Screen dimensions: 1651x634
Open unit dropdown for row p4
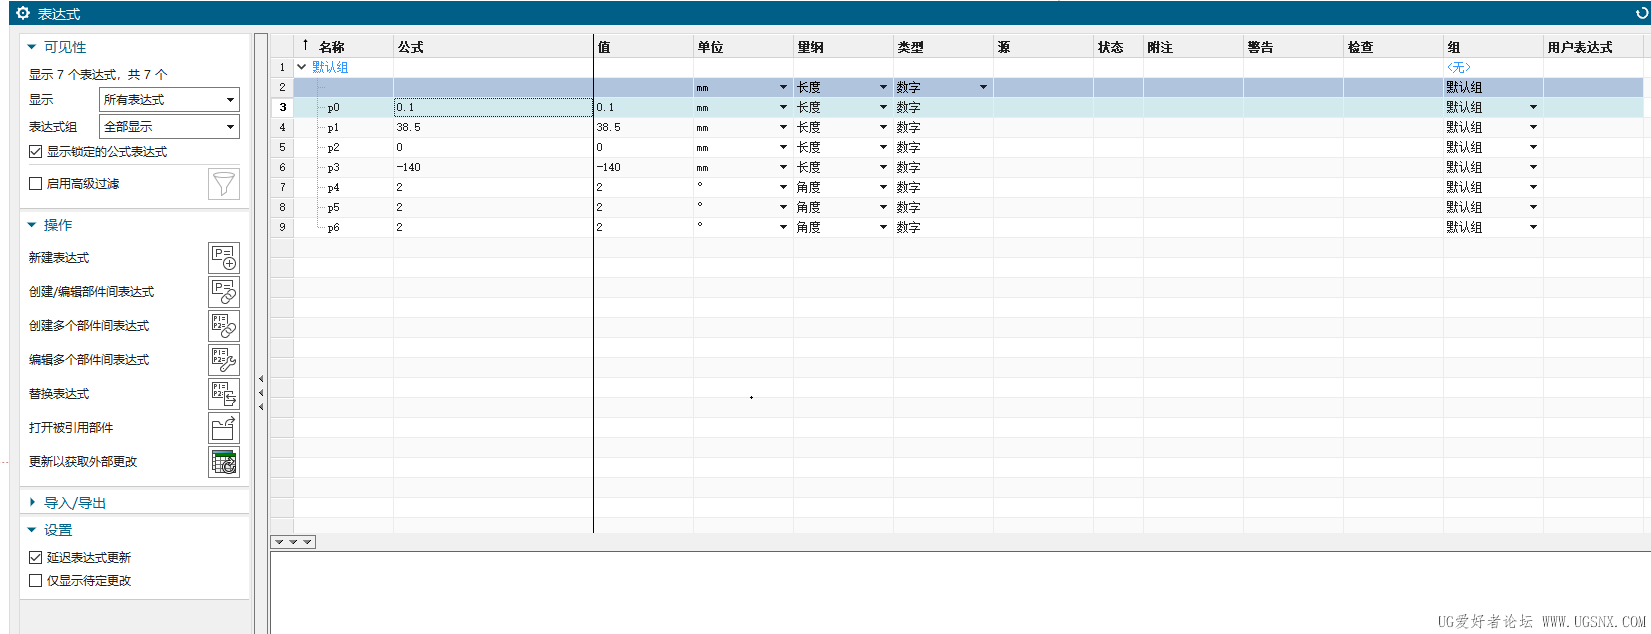(783, 187)
